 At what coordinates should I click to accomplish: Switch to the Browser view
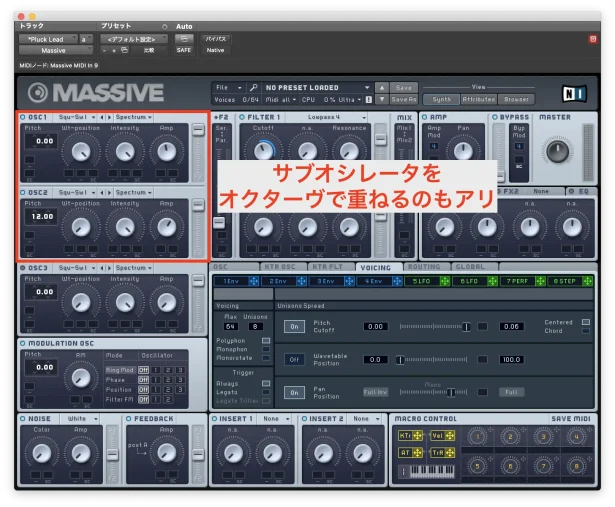point(517,99)
